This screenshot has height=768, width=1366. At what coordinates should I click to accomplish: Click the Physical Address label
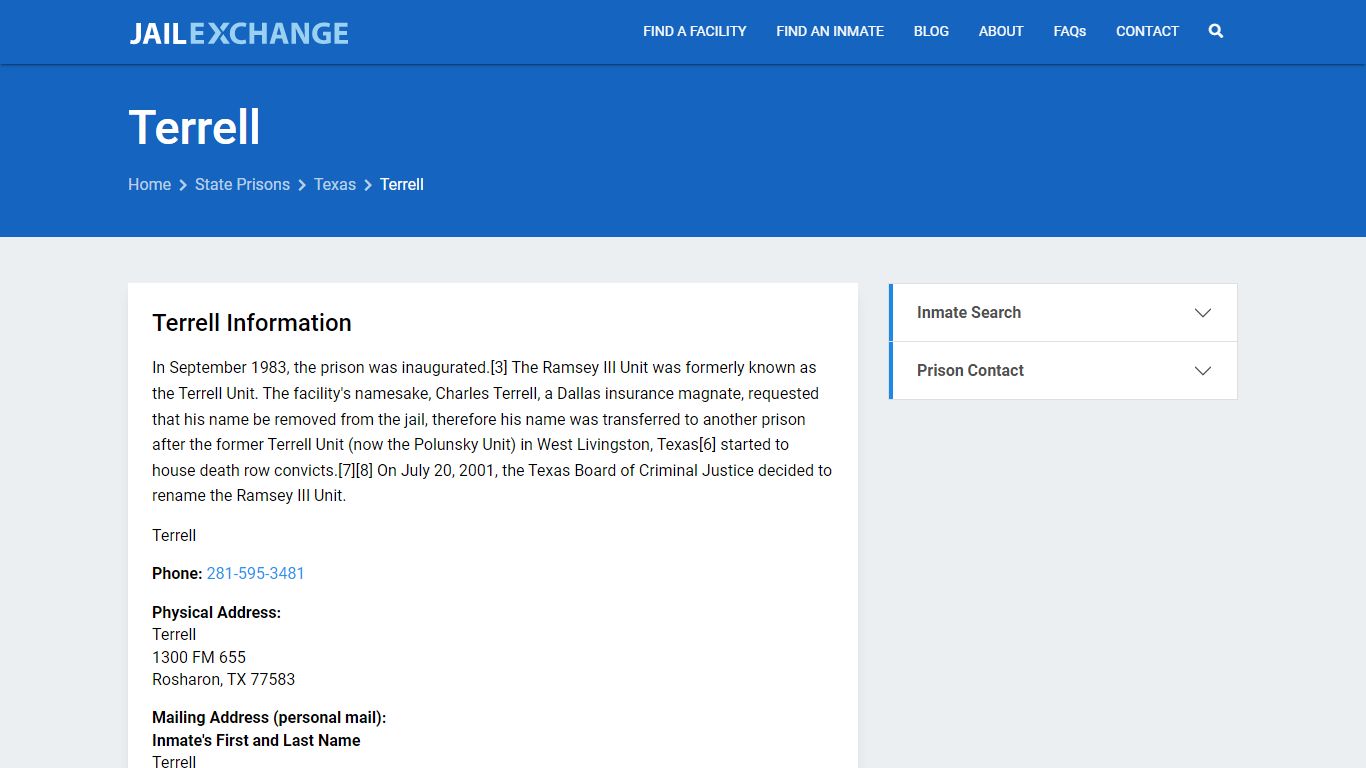coord(216,612)
